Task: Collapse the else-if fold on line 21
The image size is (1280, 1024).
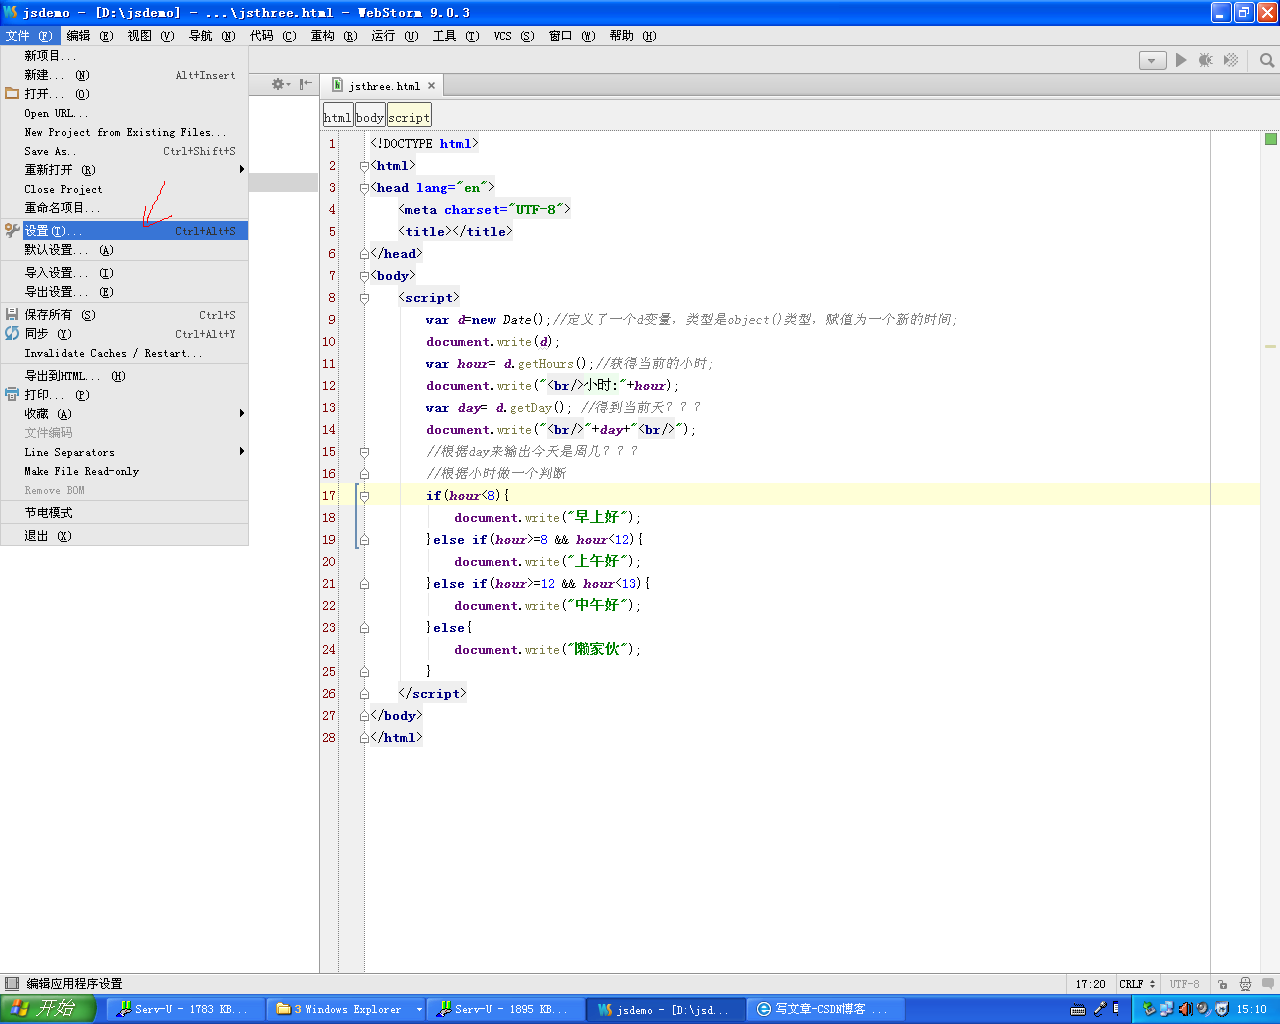Action: [x=364, y=584]
